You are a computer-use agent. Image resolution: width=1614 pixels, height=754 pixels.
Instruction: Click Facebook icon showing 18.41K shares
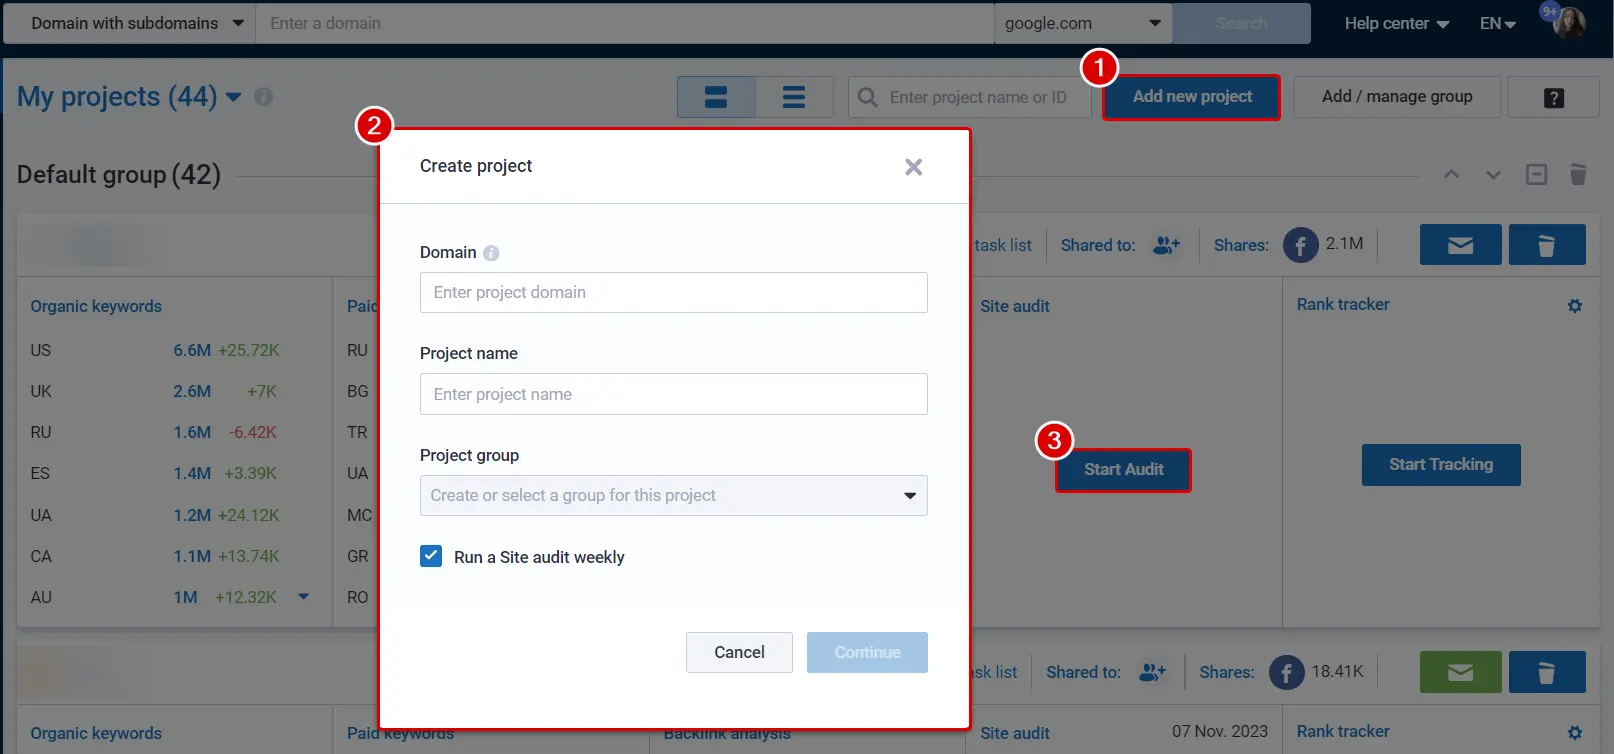[1287, 672]
